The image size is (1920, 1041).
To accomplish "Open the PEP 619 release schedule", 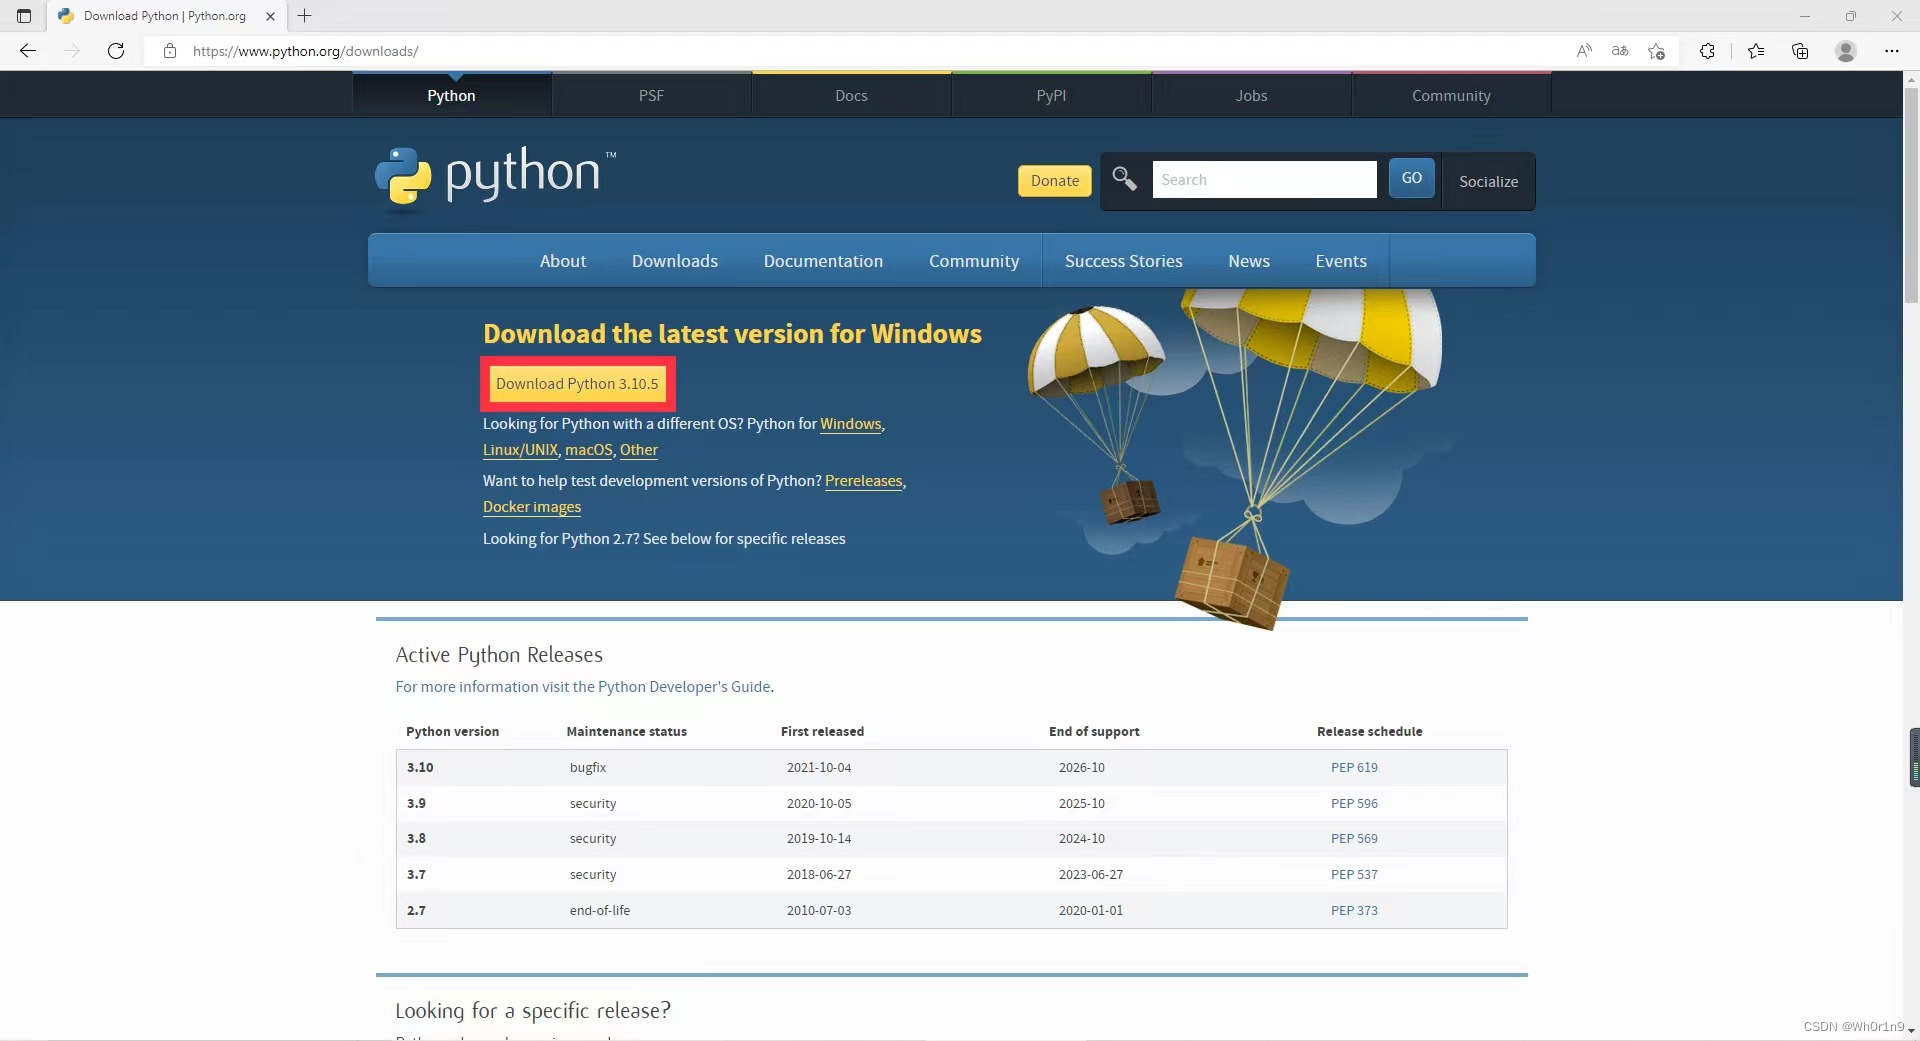I will 1354,768.
